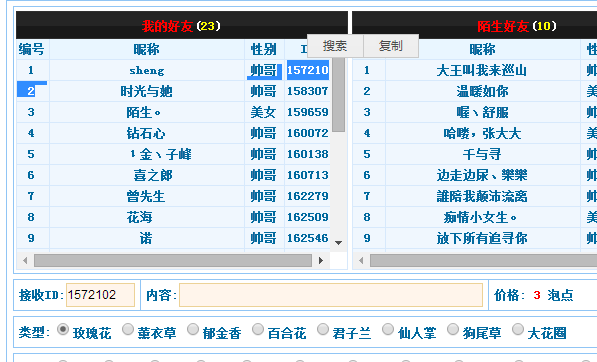
Task: Click stranger nickname 温暖如你
Action: (482, 91)
